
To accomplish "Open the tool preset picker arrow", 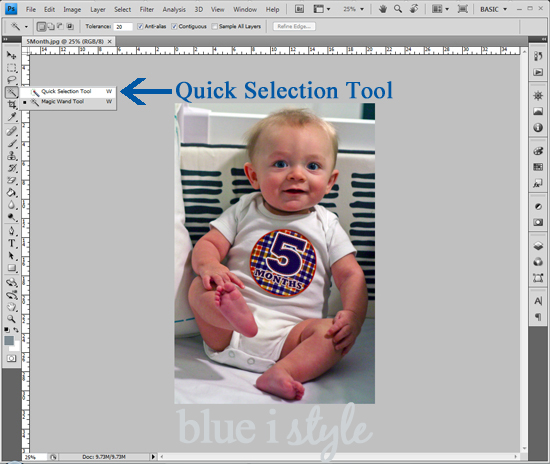I will [x=26, y=27].
